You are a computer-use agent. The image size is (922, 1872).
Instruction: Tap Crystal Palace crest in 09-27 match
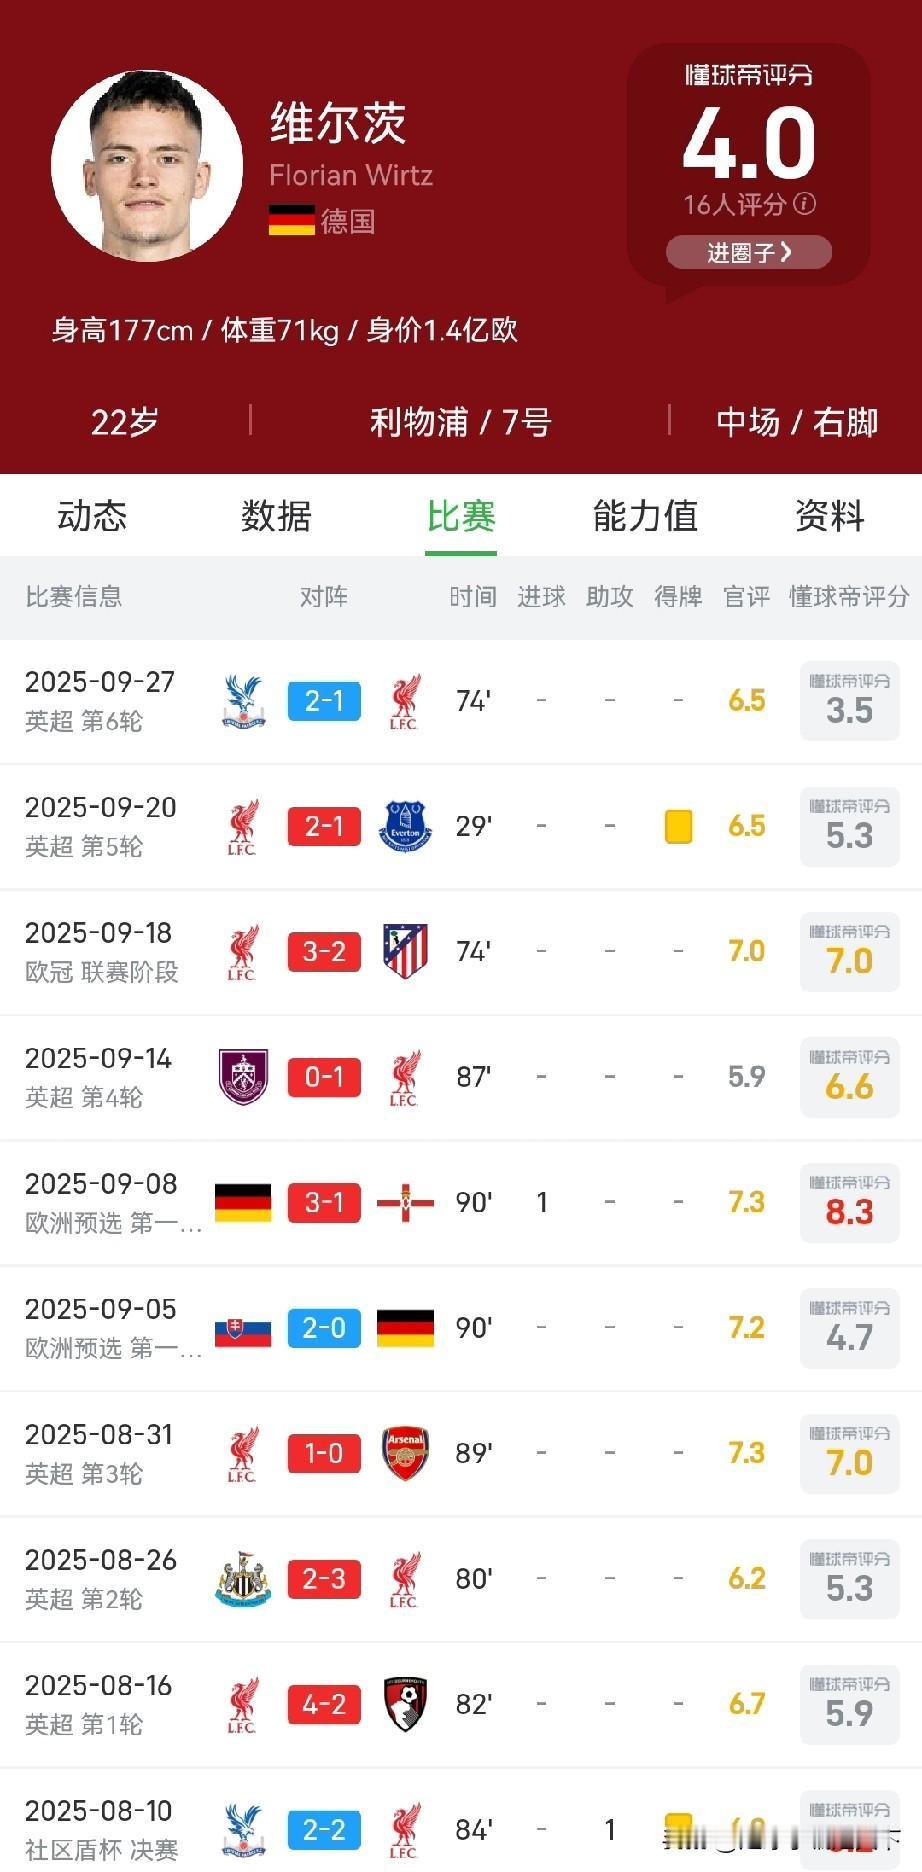point(243,701)
